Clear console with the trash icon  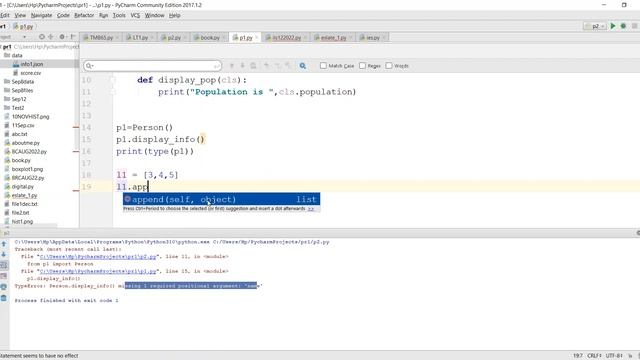click(4, 298)
